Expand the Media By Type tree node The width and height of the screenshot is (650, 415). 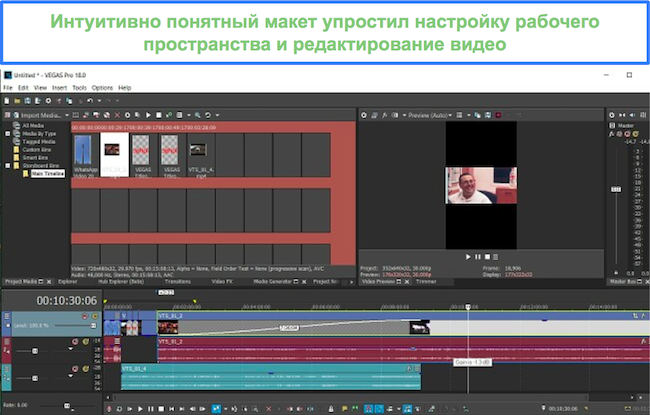click(x=7, y=133)
